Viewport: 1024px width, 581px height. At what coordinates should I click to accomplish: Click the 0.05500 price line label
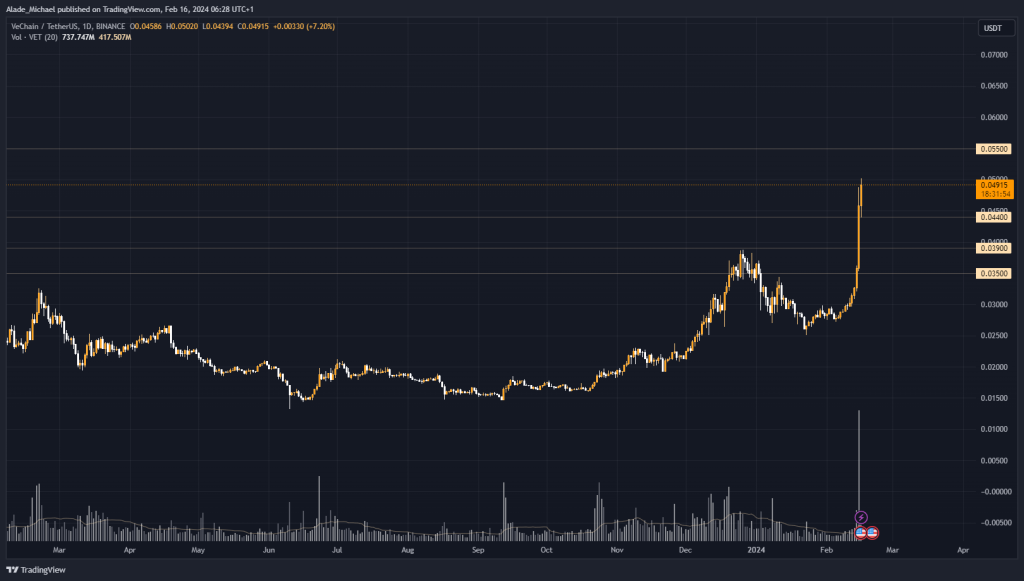pyautogui.click(x=993, y=149)
